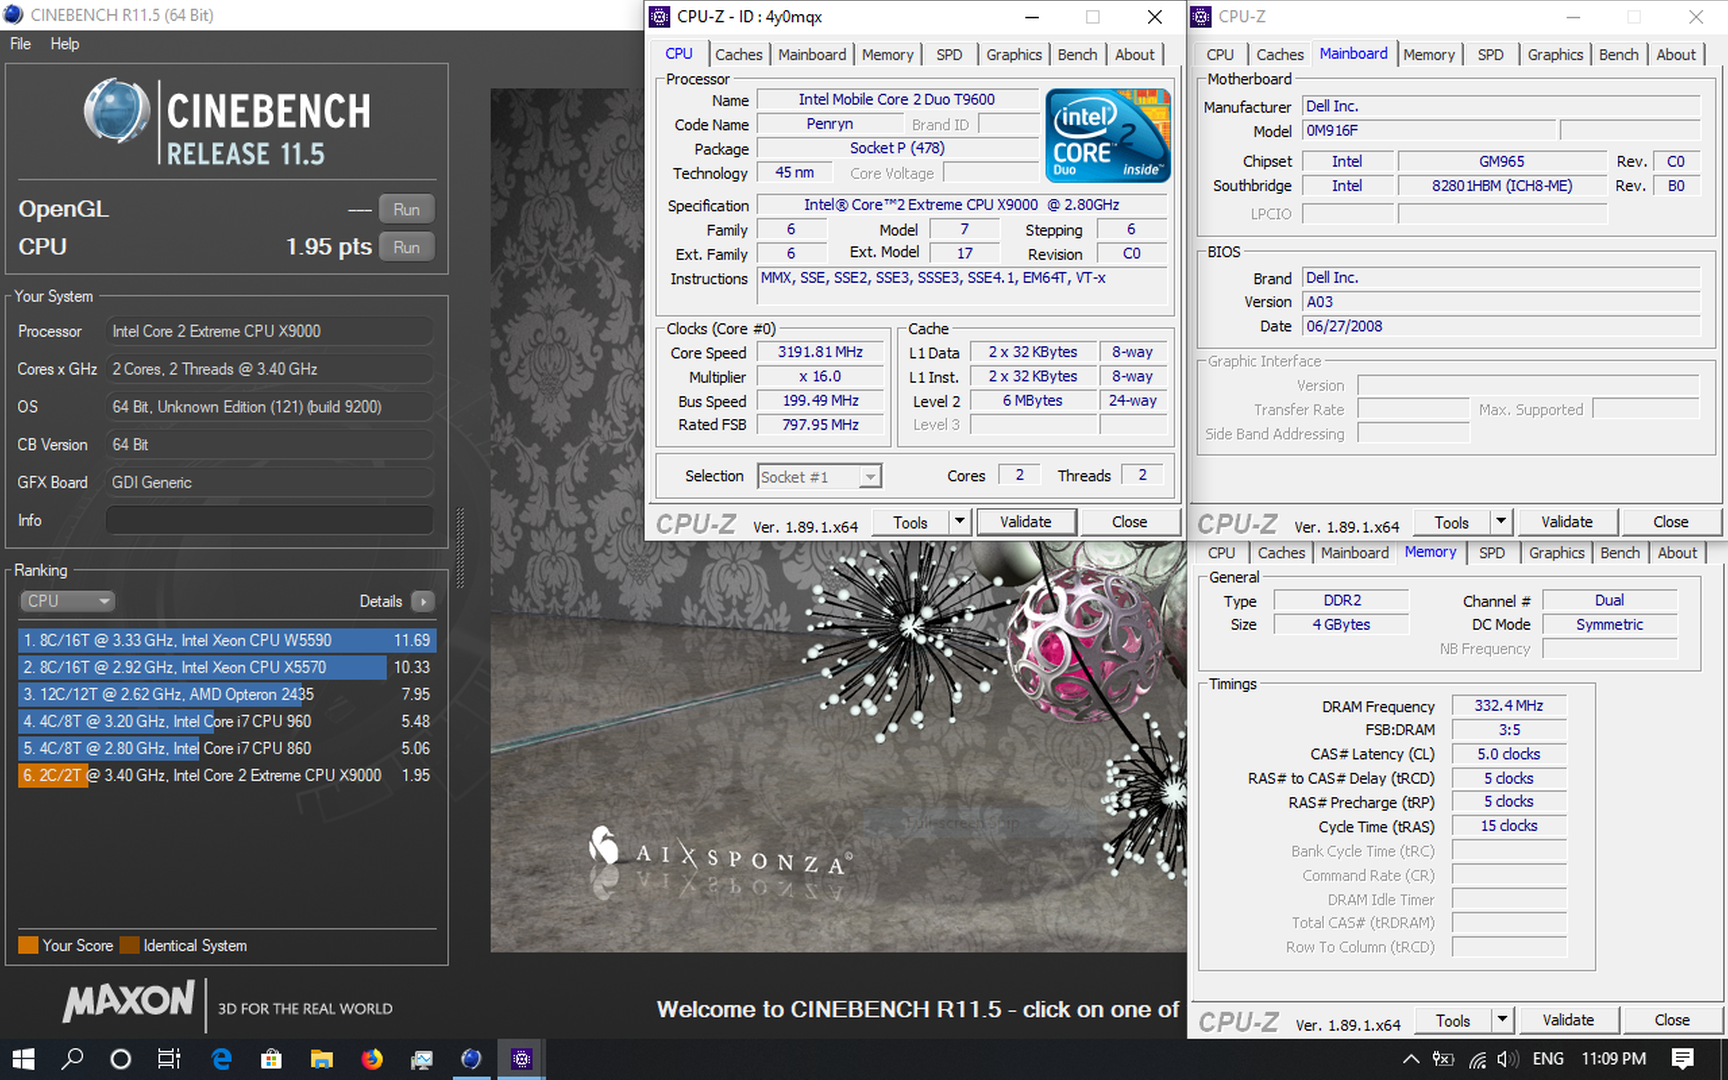Click Validate in Memory CPU-Z window
1728x1080 pixels.
click(1568, 1020)
